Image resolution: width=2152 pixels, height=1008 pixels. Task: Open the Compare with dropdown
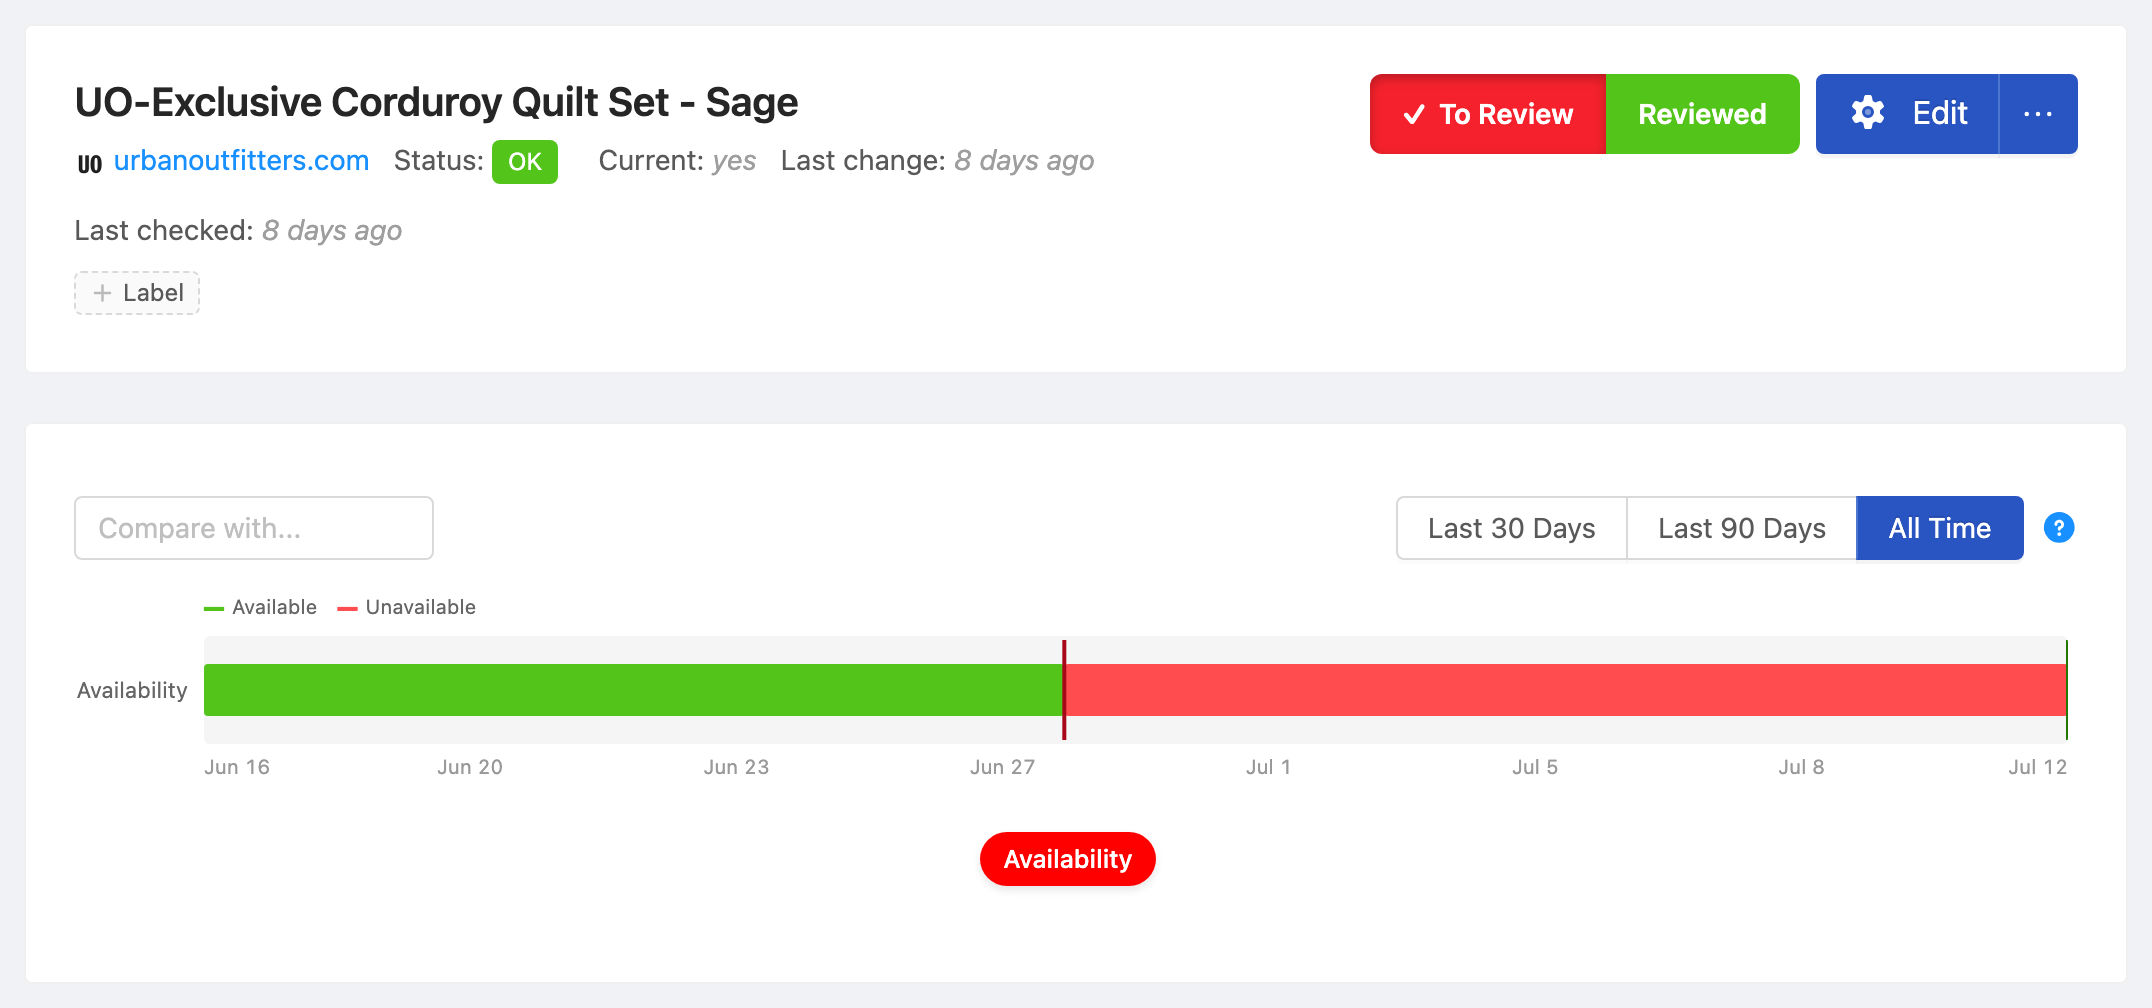coord(254,528)
